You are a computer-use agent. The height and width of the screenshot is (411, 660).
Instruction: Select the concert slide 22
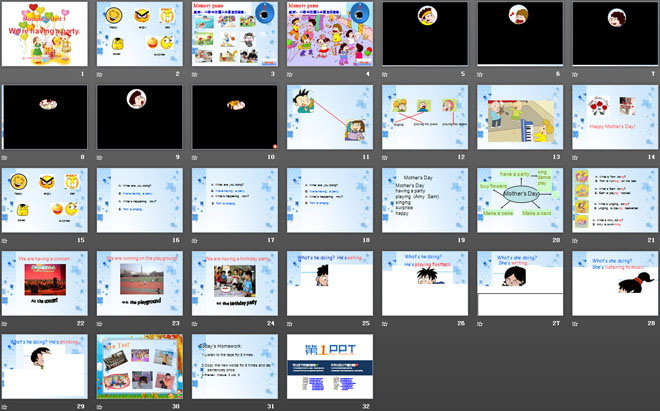(x=45, y=283)
